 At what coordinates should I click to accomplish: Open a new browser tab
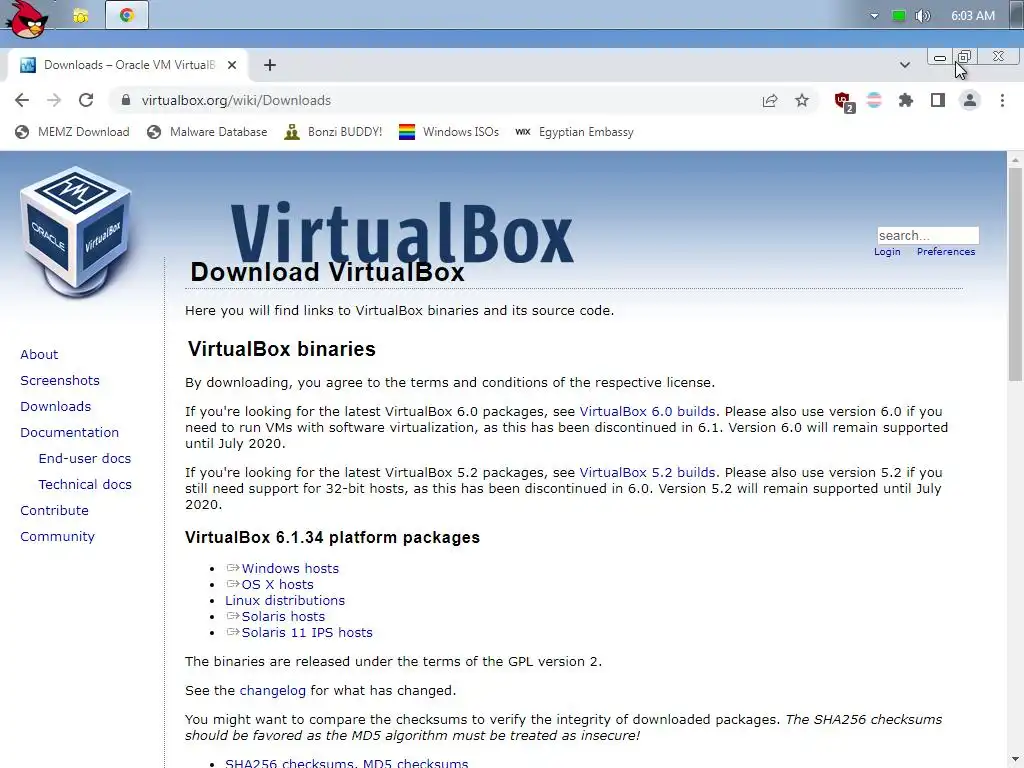(x=270, y=65)
